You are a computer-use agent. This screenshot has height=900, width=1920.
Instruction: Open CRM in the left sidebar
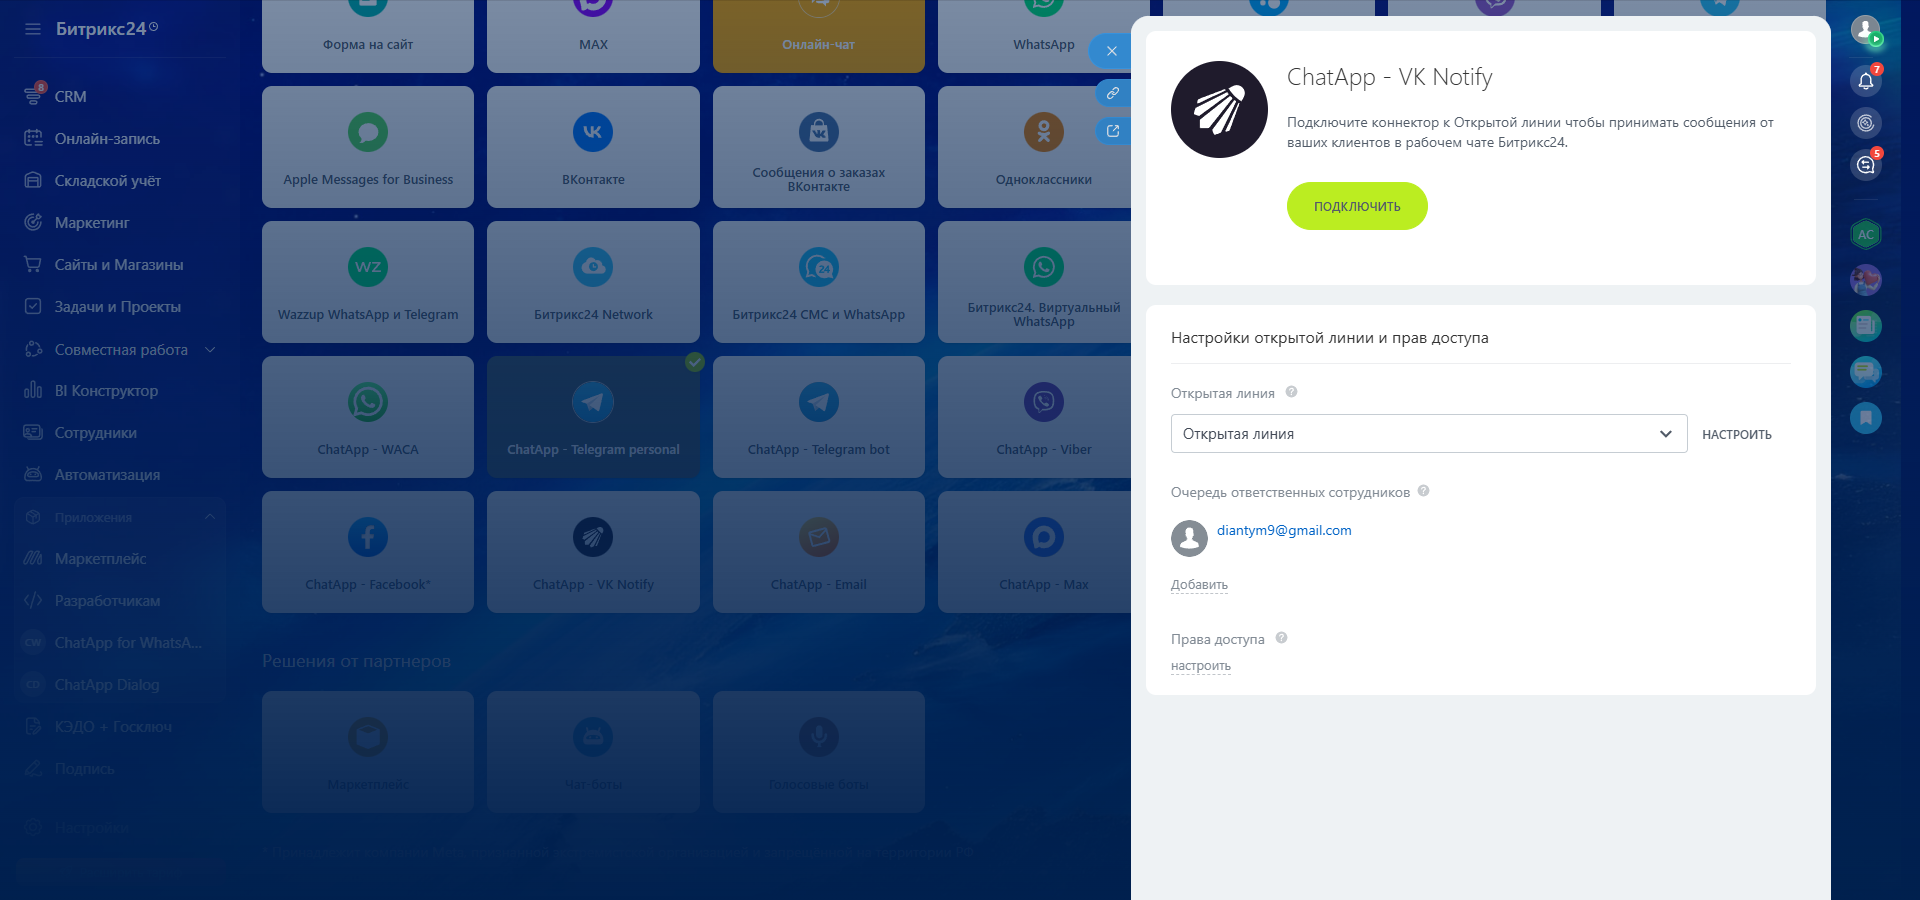click(70, 97)
